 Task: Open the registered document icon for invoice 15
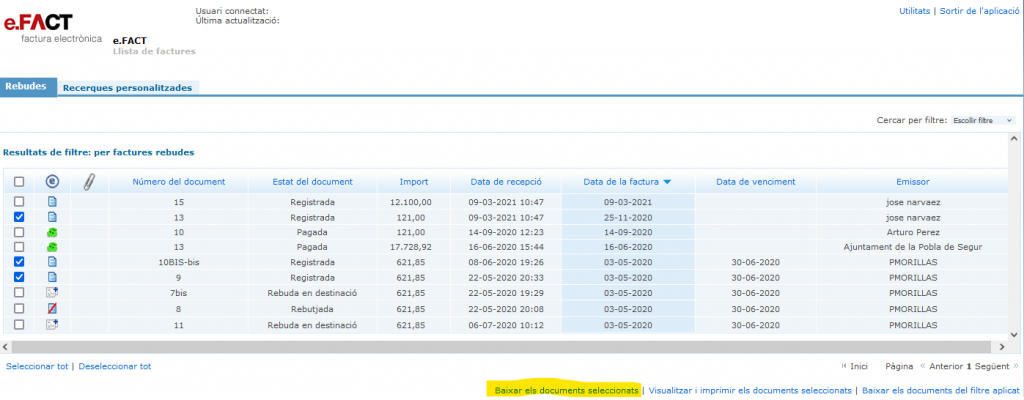coord(53,202)
